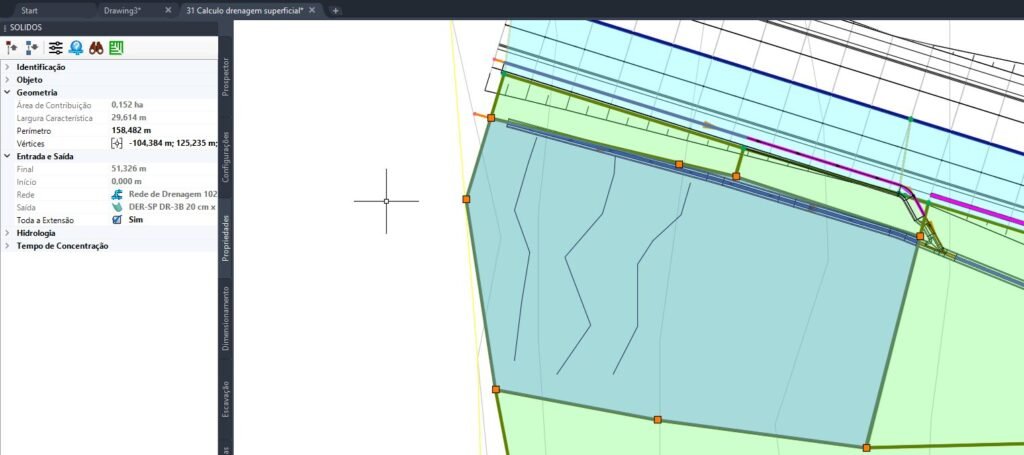Toggle the Toda a Extensão checkbox

coord(117,220)
